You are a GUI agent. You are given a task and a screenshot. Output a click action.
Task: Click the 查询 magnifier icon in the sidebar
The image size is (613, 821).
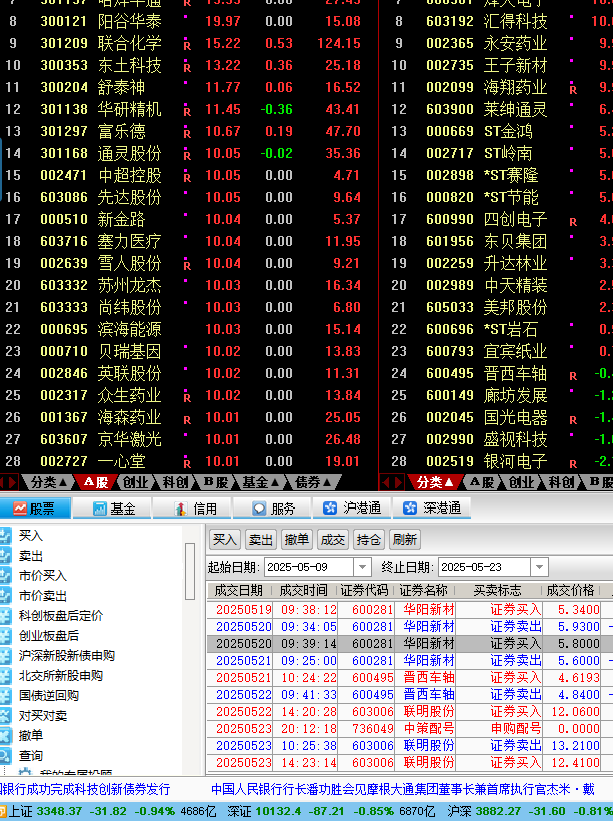tap(5, 755)
